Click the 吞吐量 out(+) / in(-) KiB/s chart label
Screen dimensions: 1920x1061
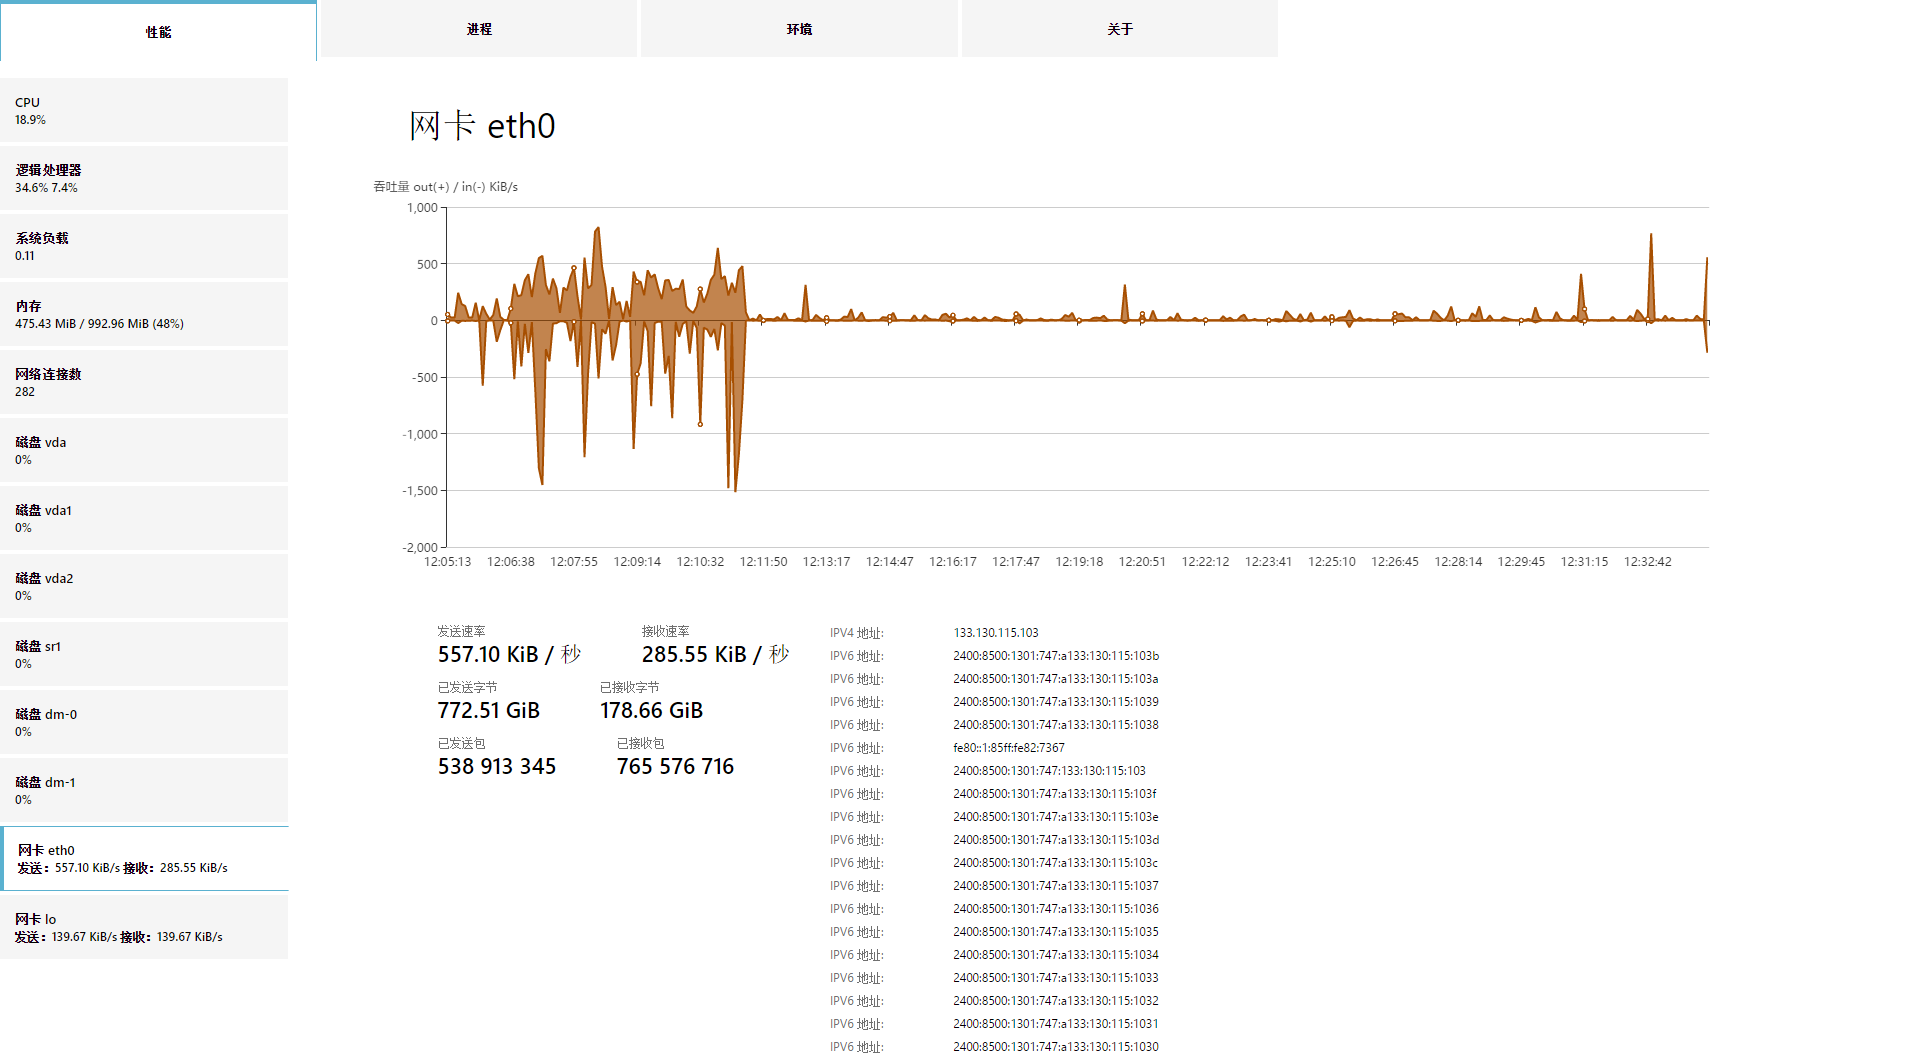tap(445, 187)
